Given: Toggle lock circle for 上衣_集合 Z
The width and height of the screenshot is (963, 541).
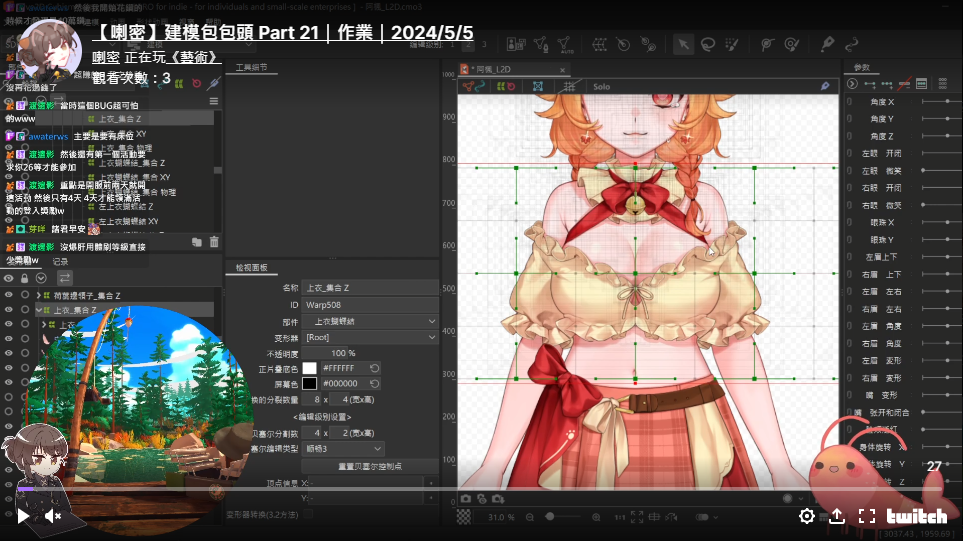Looking at the screenshot, I should (25, 309).
